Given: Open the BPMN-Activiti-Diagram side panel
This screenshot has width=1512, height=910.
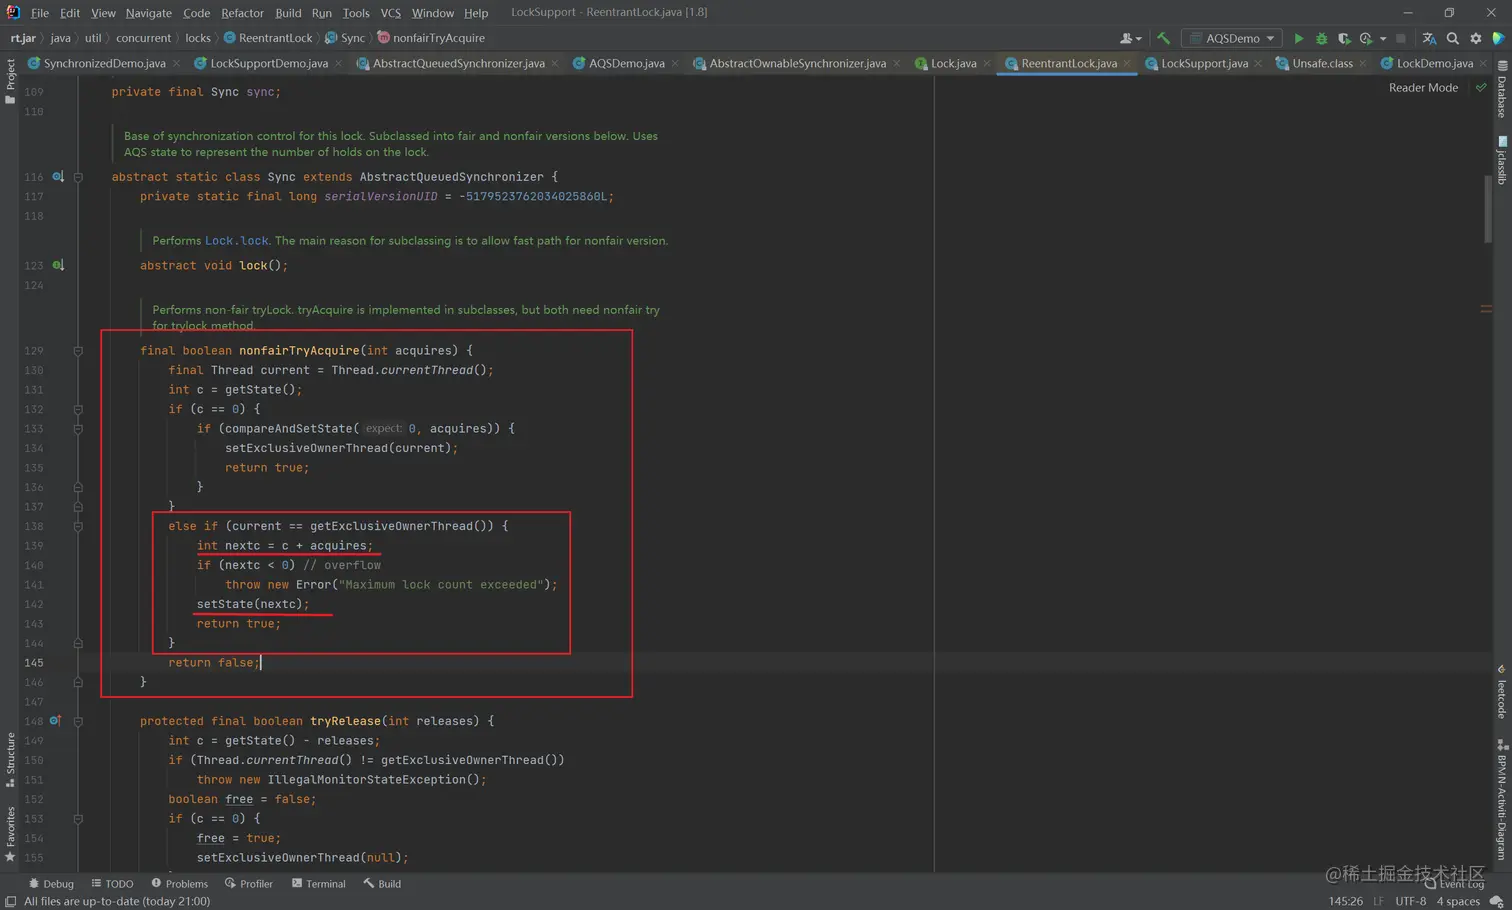Looking at the screenshot, I should 1502,800.
